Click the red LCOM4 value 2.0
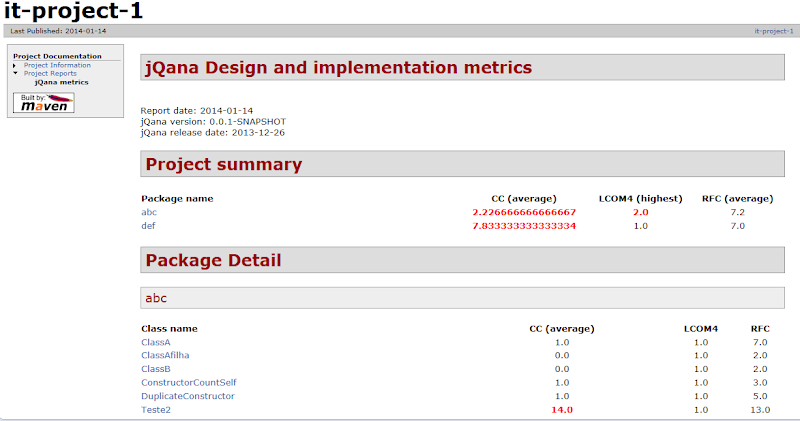800x421 pixels. tap(641, 212)
